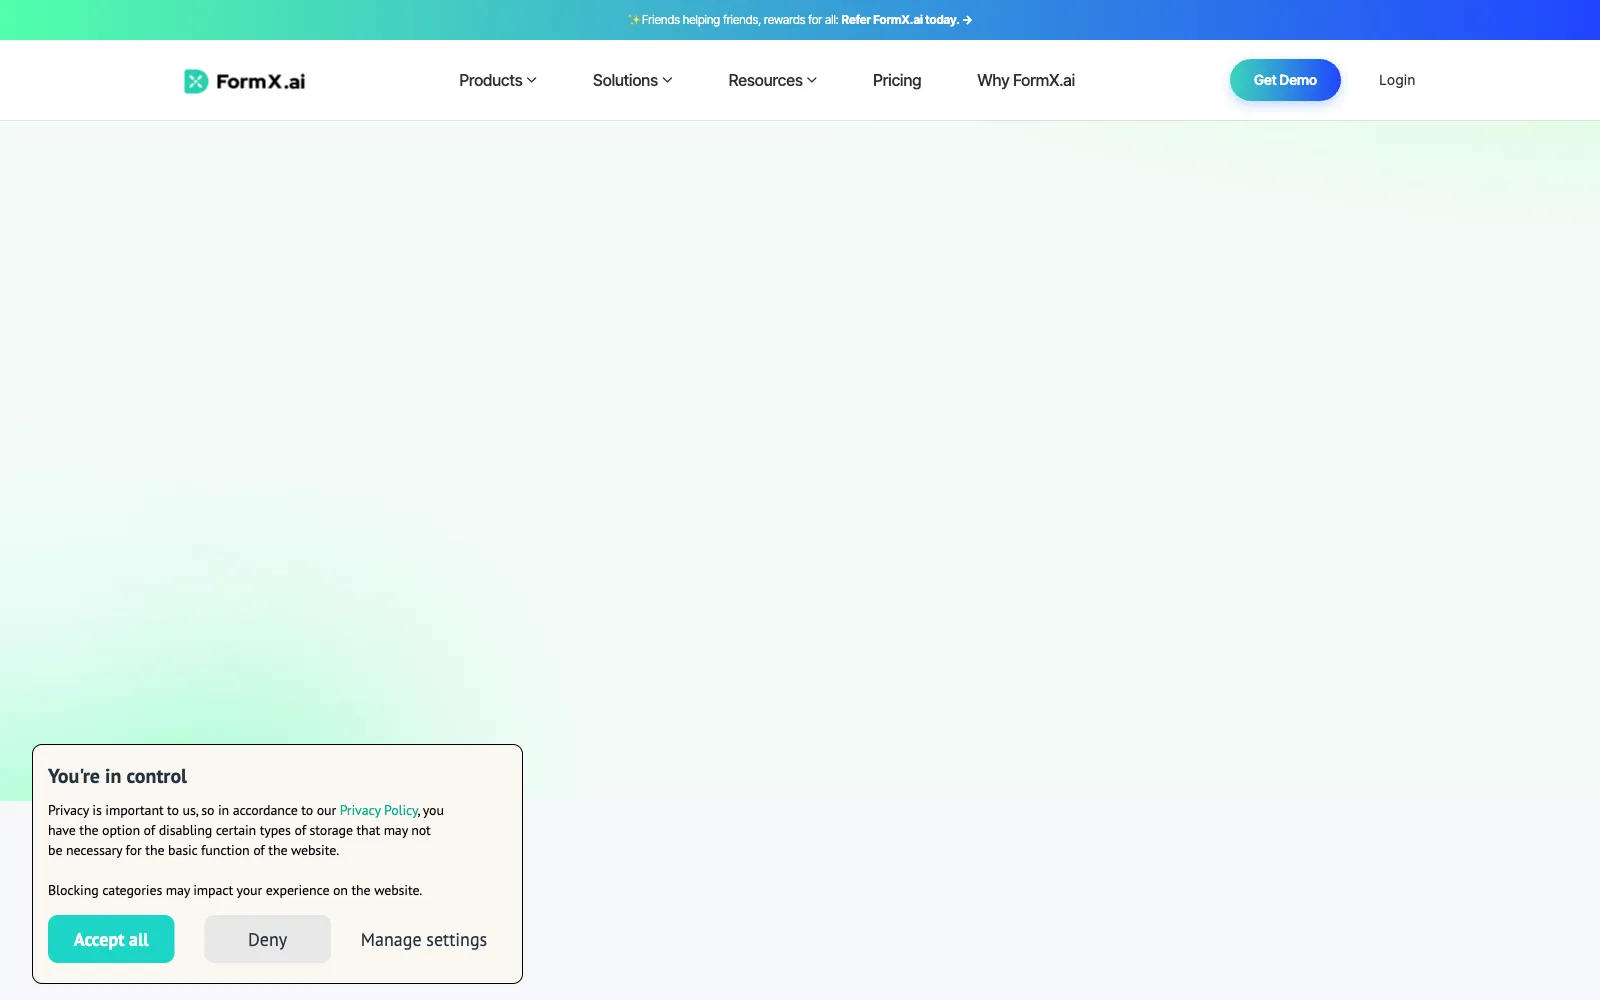Deny cookie storage
The height and width of the screenshot is (1000, 1600).
[x=267, y=939]
